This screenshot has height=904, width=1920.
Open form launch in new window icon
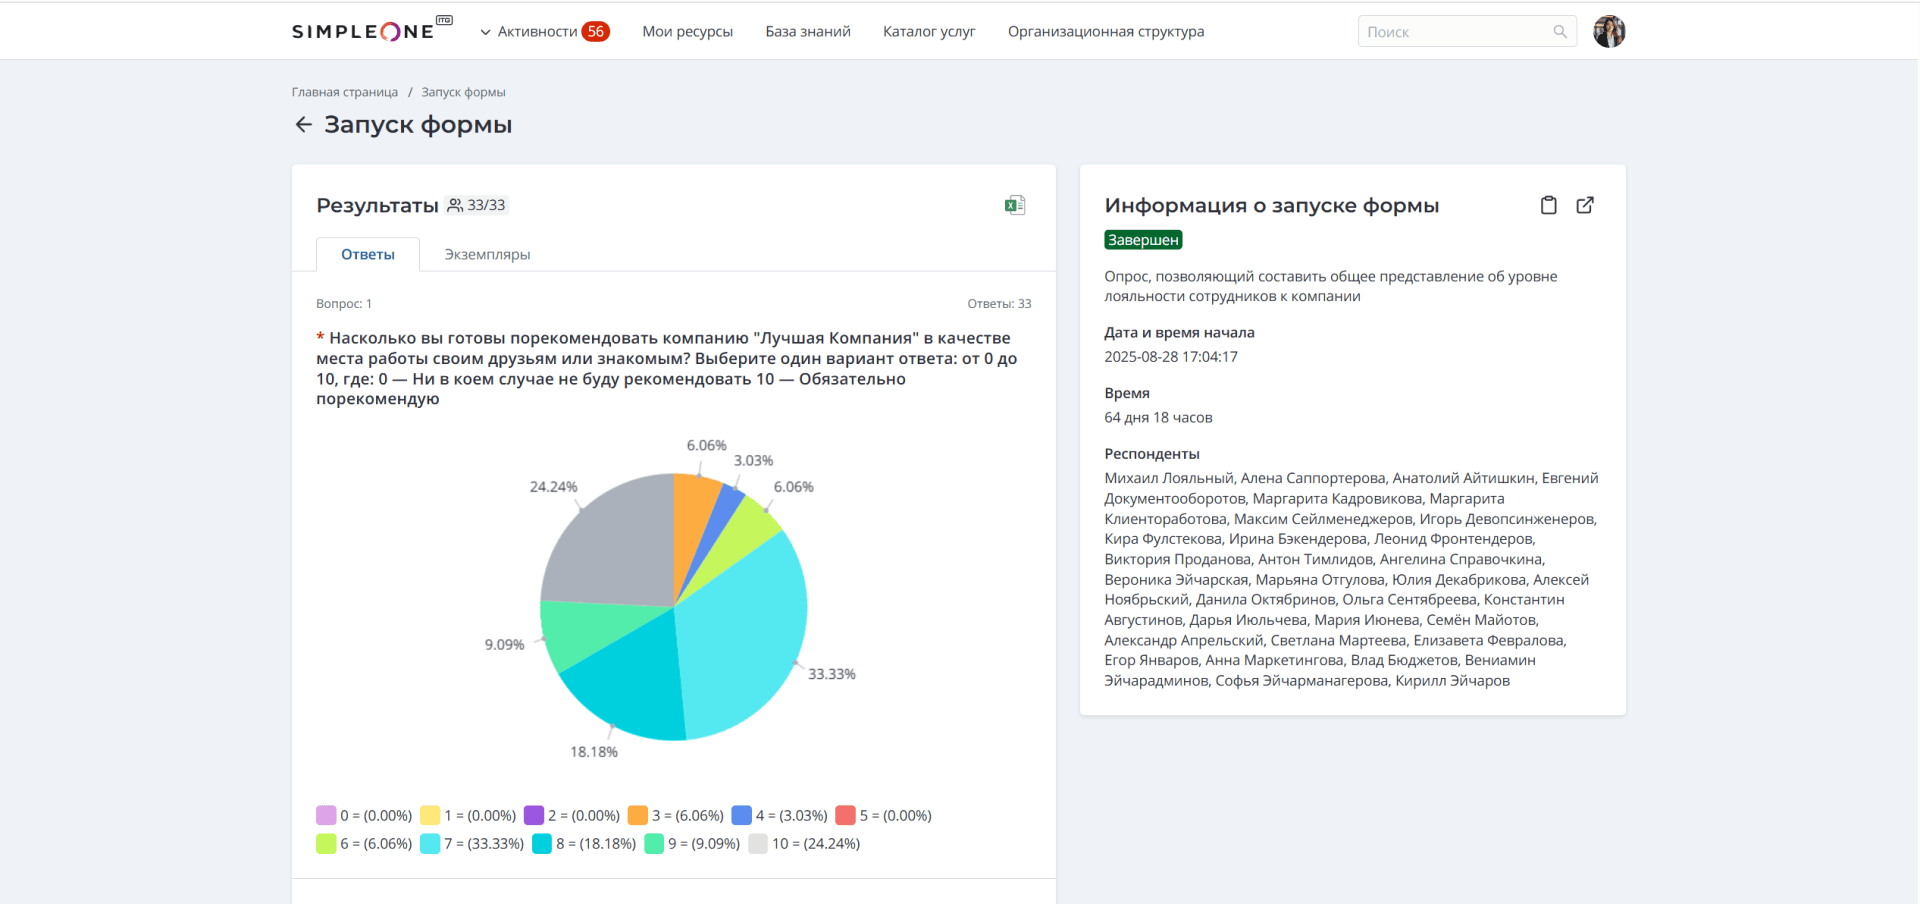(1585, 205)
